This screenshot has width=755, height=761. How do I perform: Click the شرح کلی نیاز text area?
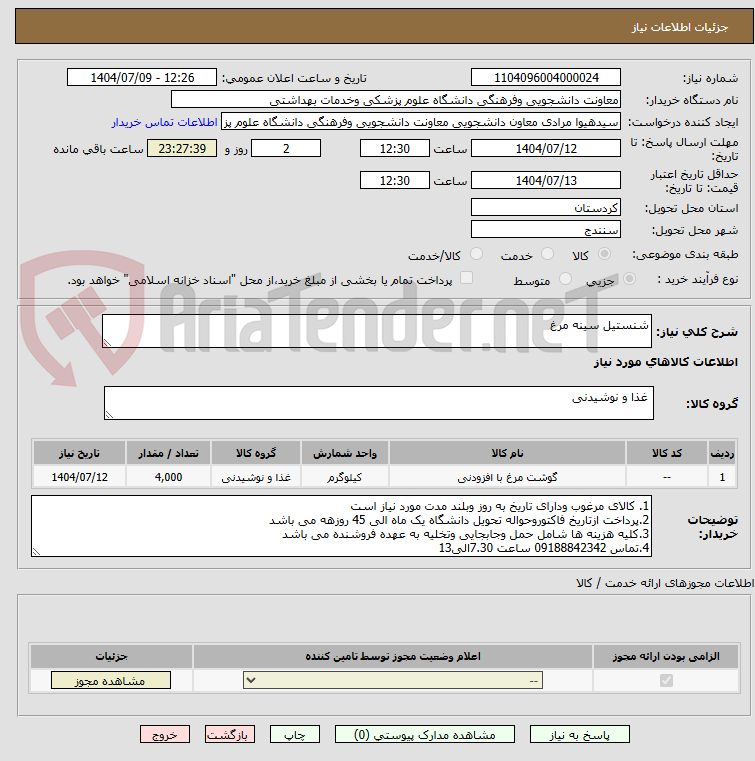pos(377,331)
